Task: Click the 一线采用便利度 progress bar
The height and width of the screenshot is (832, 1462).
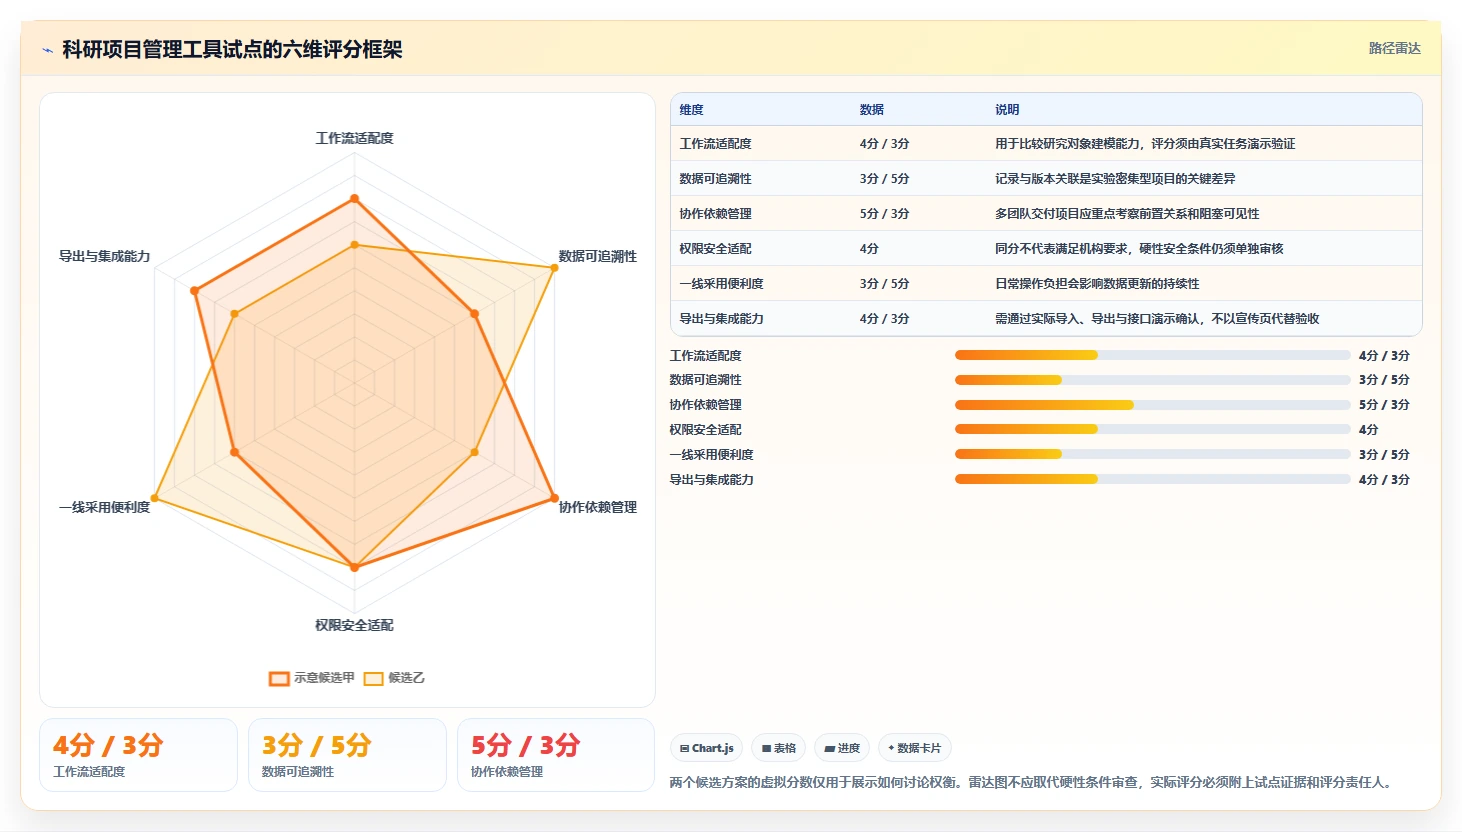Action: tap(1152, 454)
